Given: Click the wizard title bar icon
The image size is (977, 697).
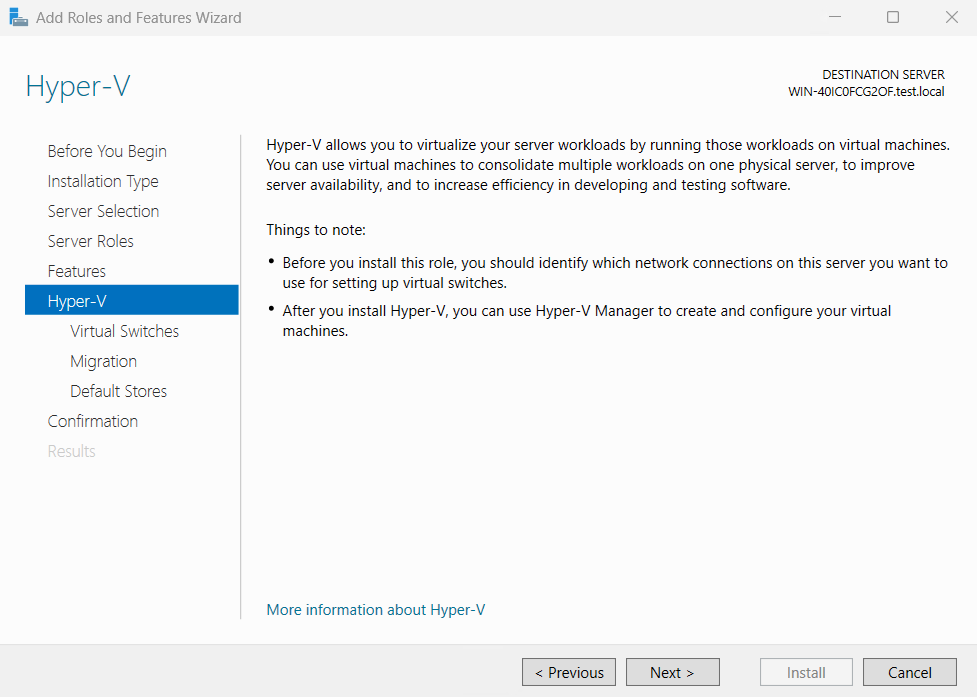Looking at the screenshot, I should click(18, 16).
